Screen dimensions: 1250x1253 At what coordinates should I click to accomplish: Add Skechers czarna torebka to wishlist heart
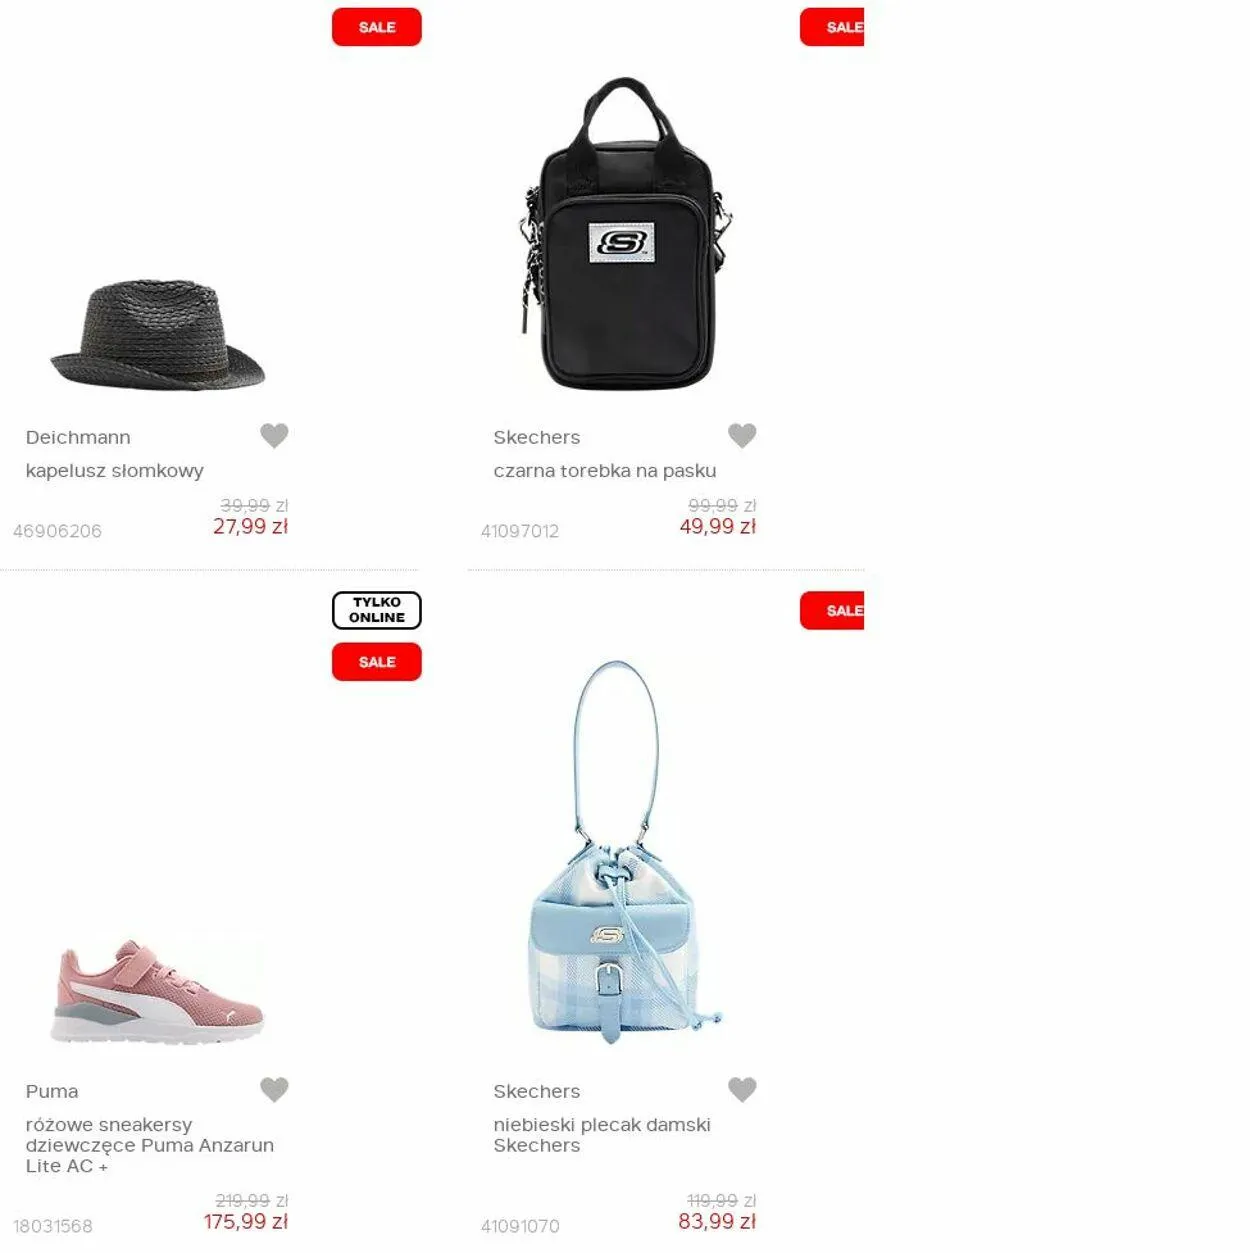[x=742, y=435]
